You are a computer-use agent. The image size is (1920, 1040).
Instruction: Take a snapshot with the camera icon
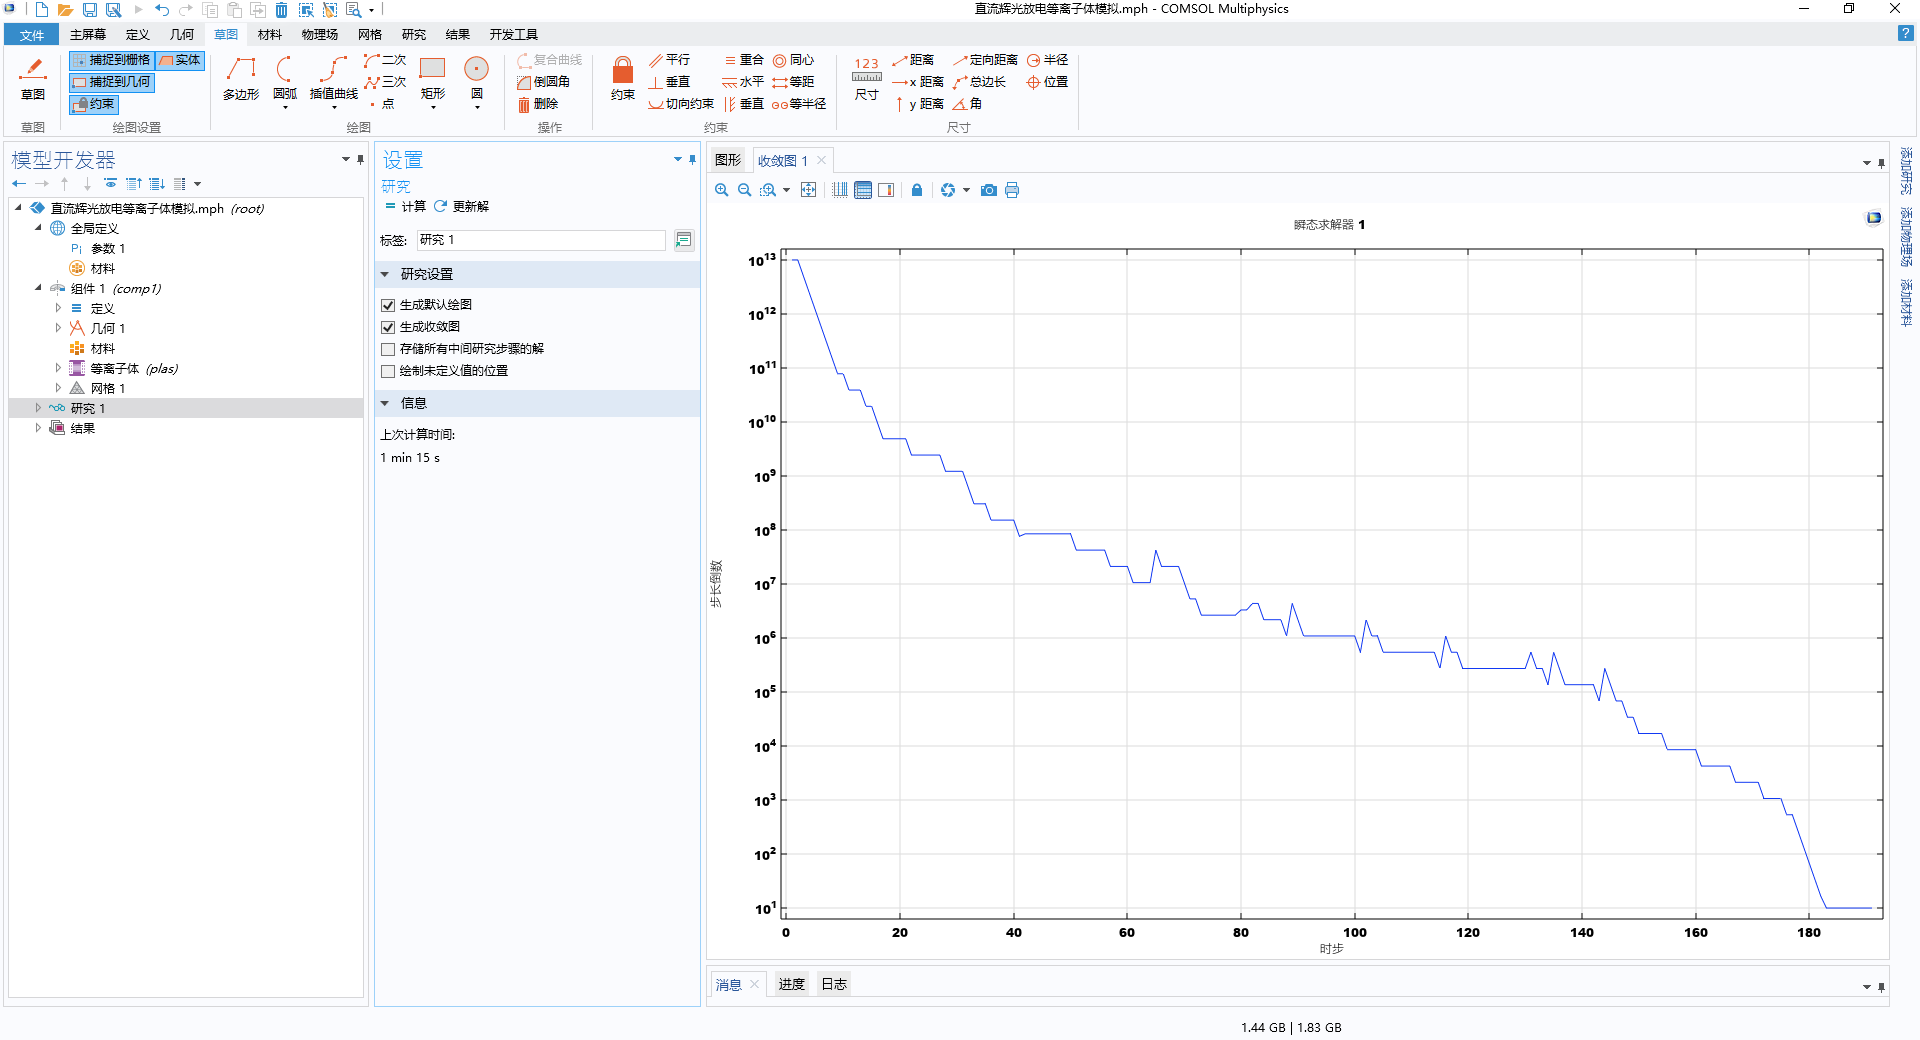tap(989, 190)
